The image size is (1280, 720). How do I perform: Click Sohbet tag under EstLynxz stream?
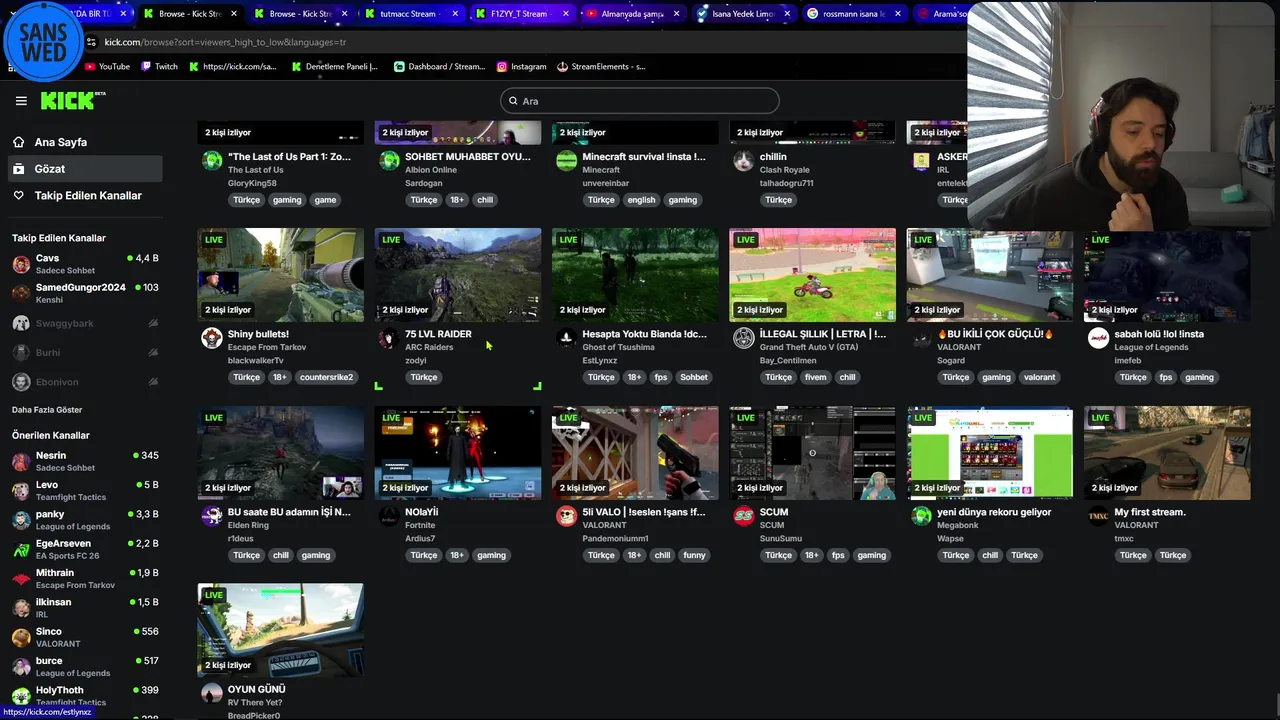pyautogui.click(x=694, y=377)
